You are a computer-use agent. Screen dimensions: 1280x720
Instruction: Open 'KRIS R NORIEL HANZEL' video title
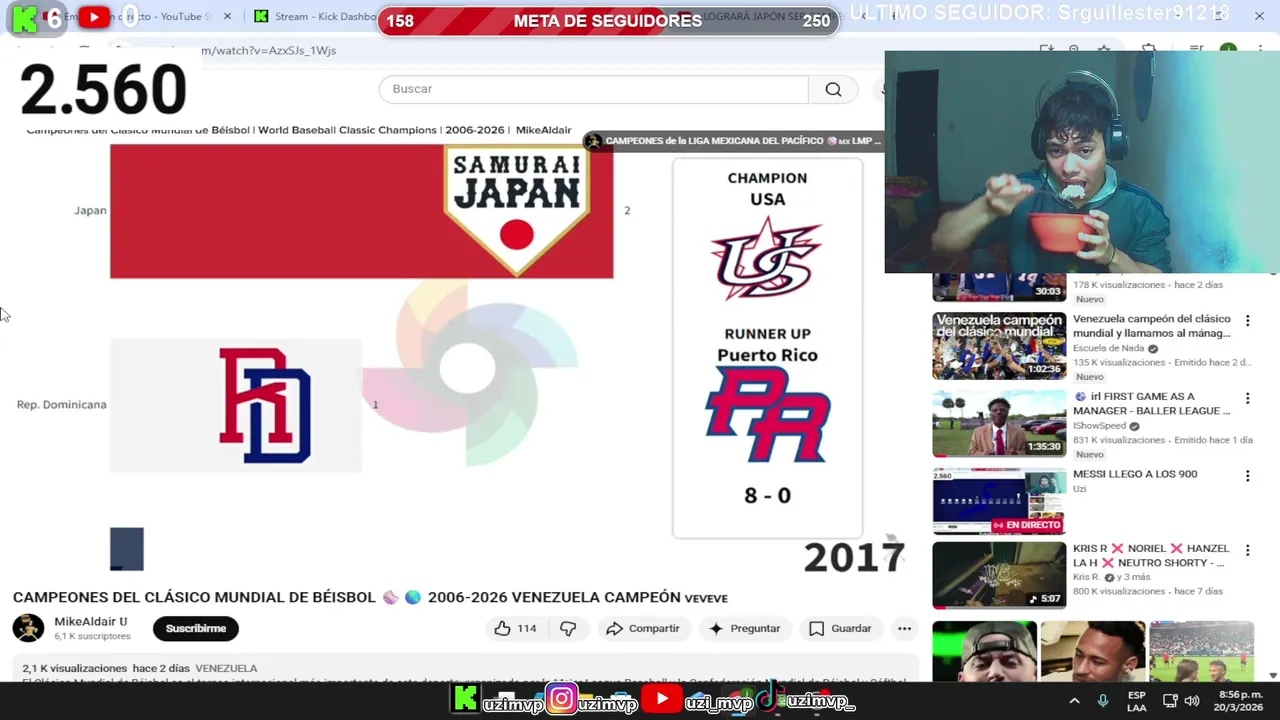pyautogui.click(x=1151, y=555)
